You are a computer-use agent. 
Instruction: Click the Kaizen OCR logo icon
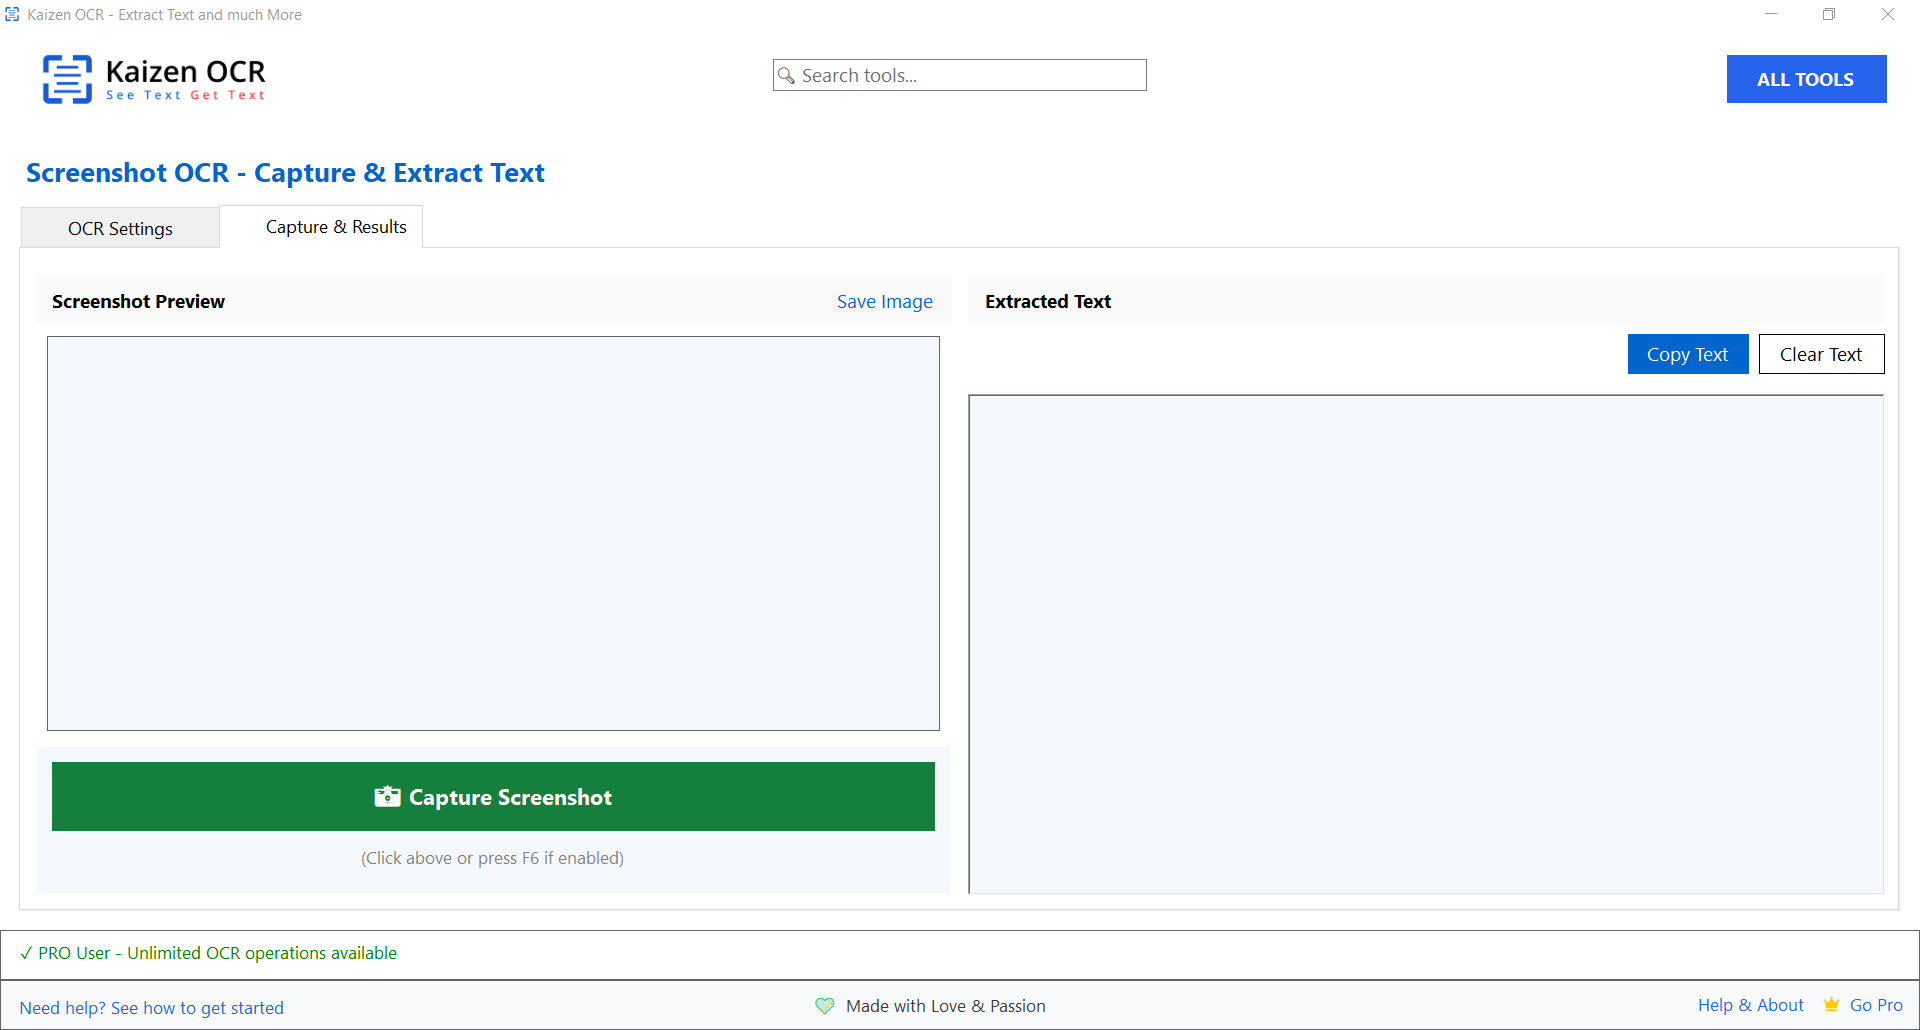[66, 79]
